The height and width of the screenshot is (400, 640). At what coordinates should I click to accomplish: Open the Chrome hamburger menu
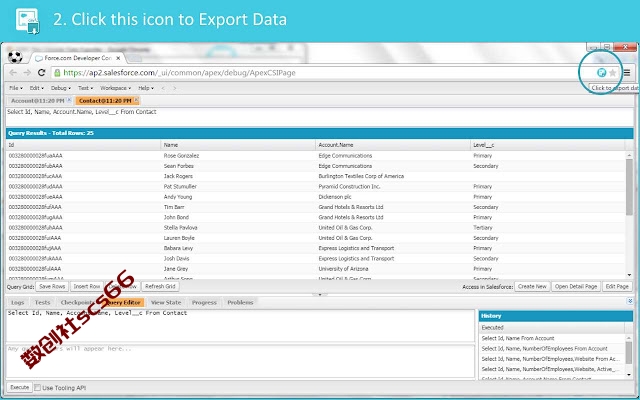pos(627,73)
